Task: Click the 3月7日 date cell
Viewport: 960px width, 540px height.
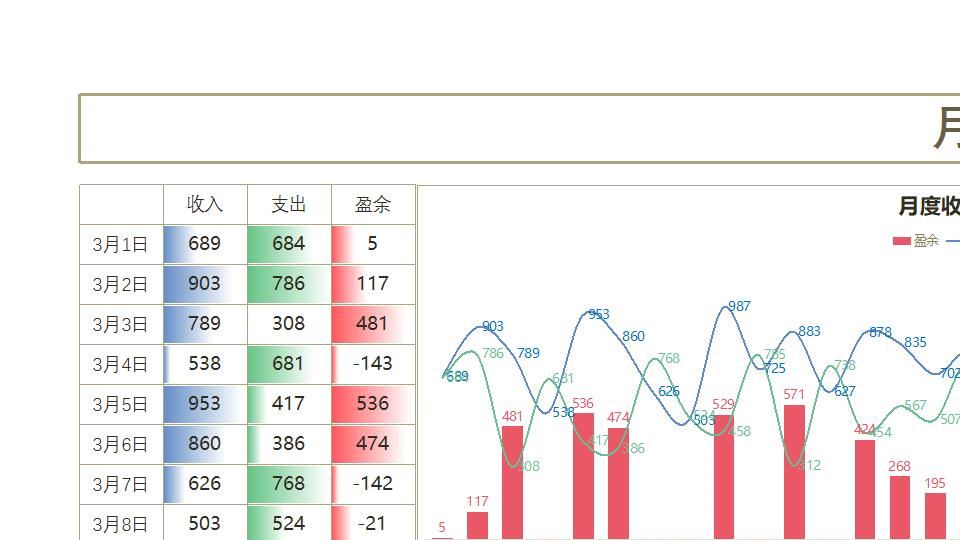Action: coord(121,485)
